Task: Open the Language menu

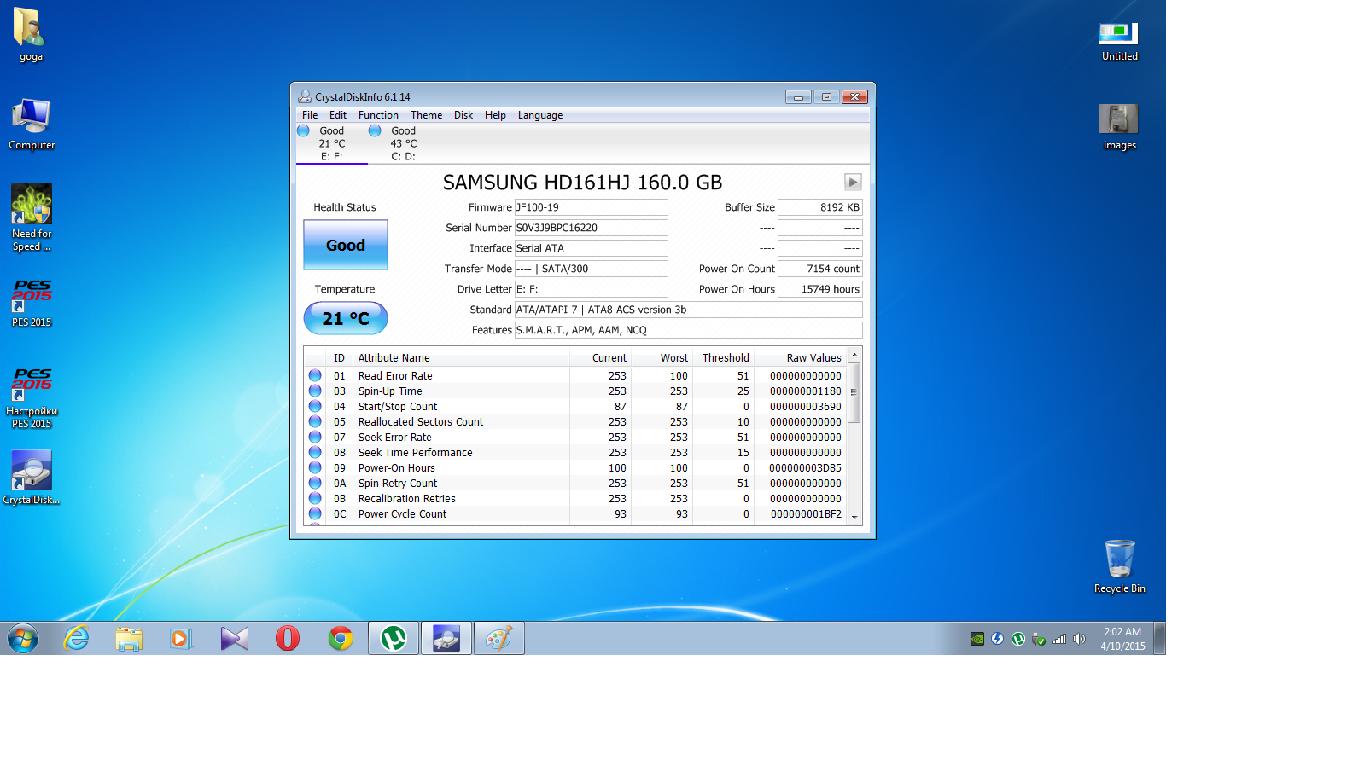Action: tap(540, 115)
